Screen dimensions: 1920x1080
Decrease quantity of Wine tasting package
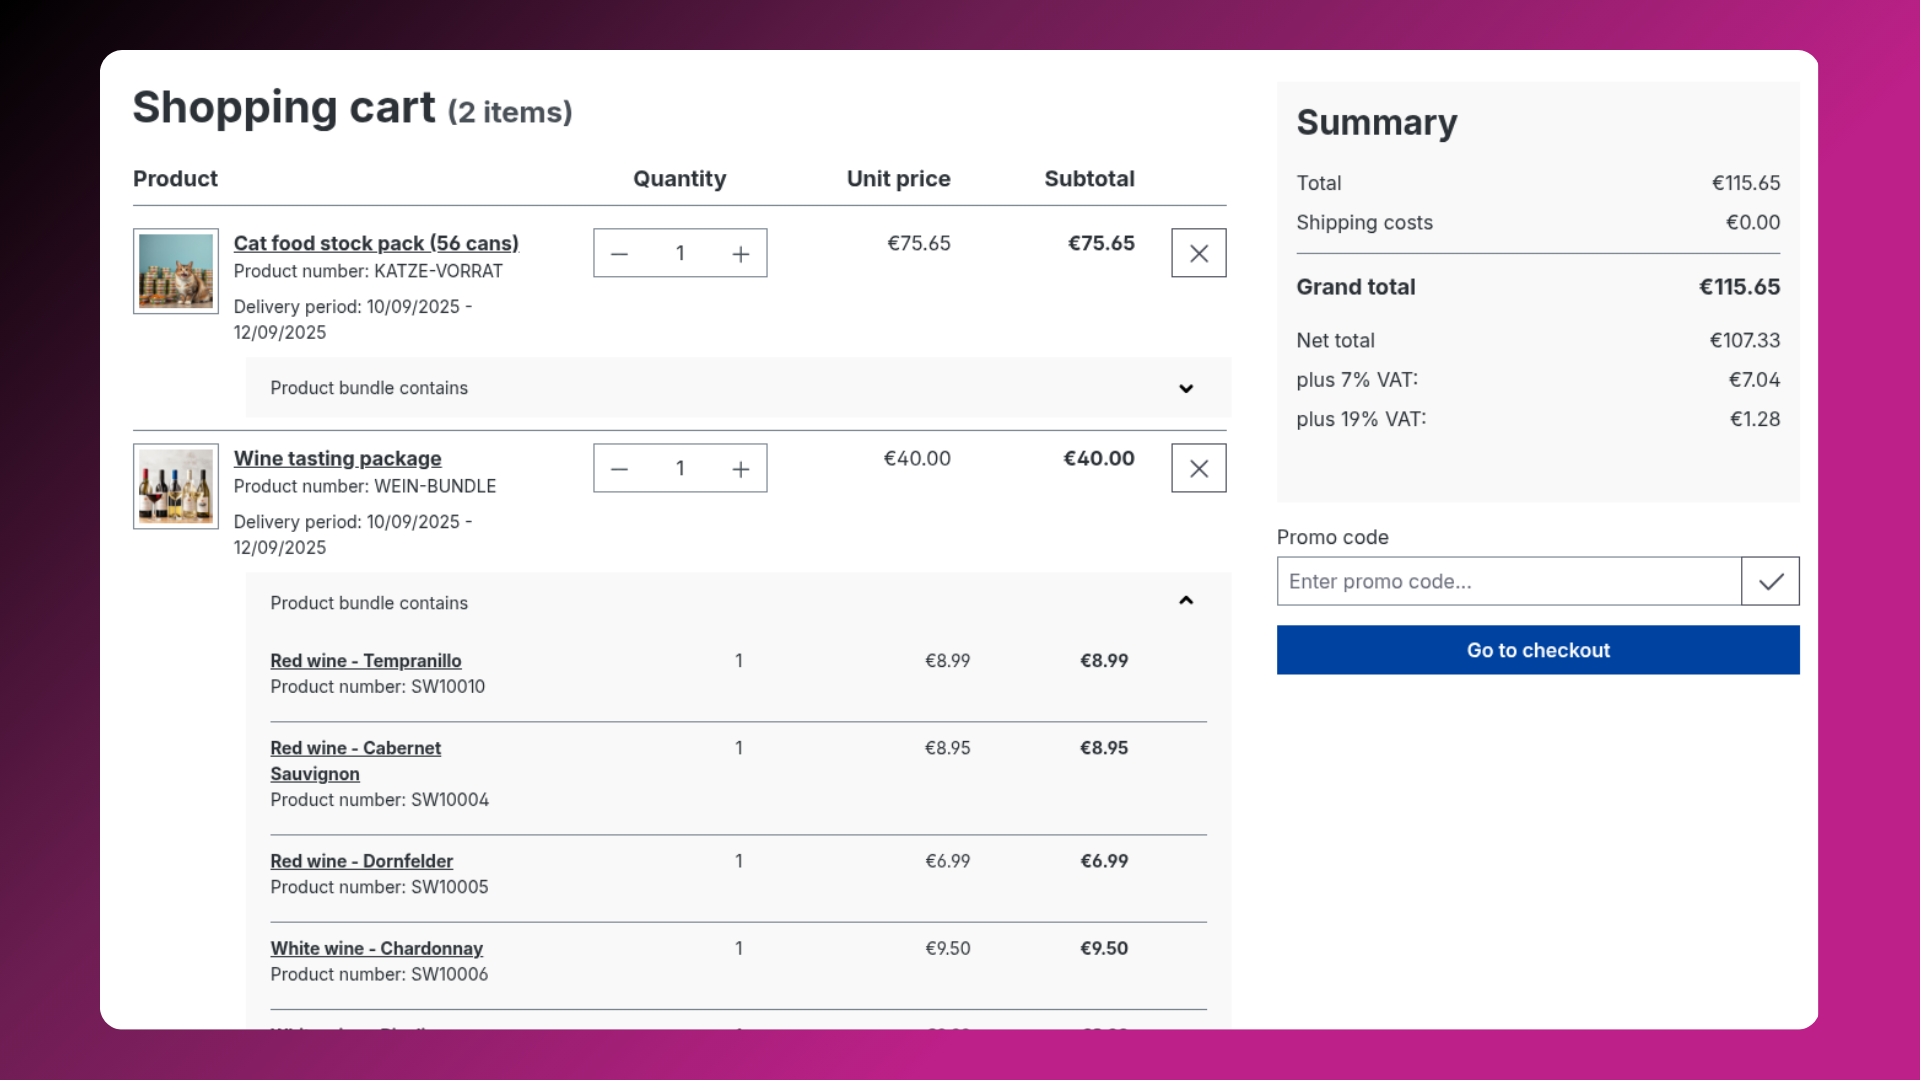619,469
